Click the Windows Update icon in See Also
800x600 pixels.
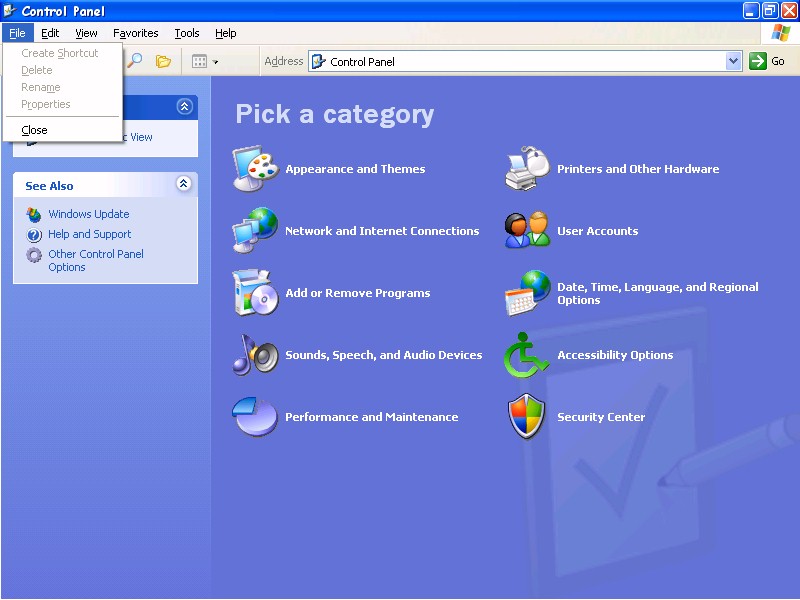click(34, 215)
